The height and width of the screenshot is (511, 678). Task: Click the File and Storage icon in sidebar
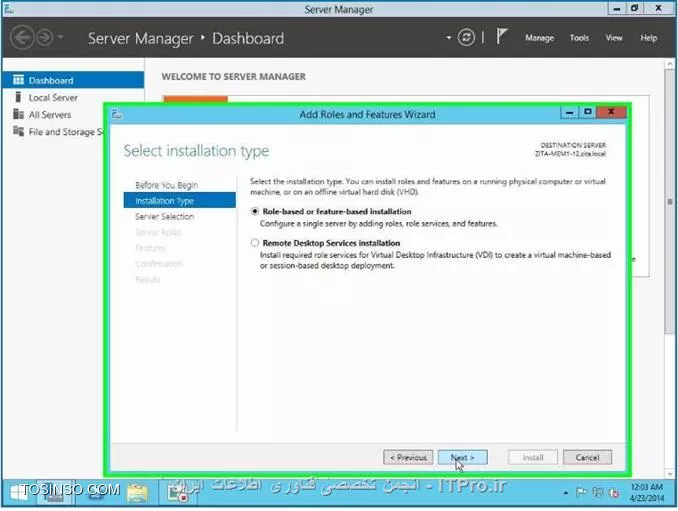(18, 131)
